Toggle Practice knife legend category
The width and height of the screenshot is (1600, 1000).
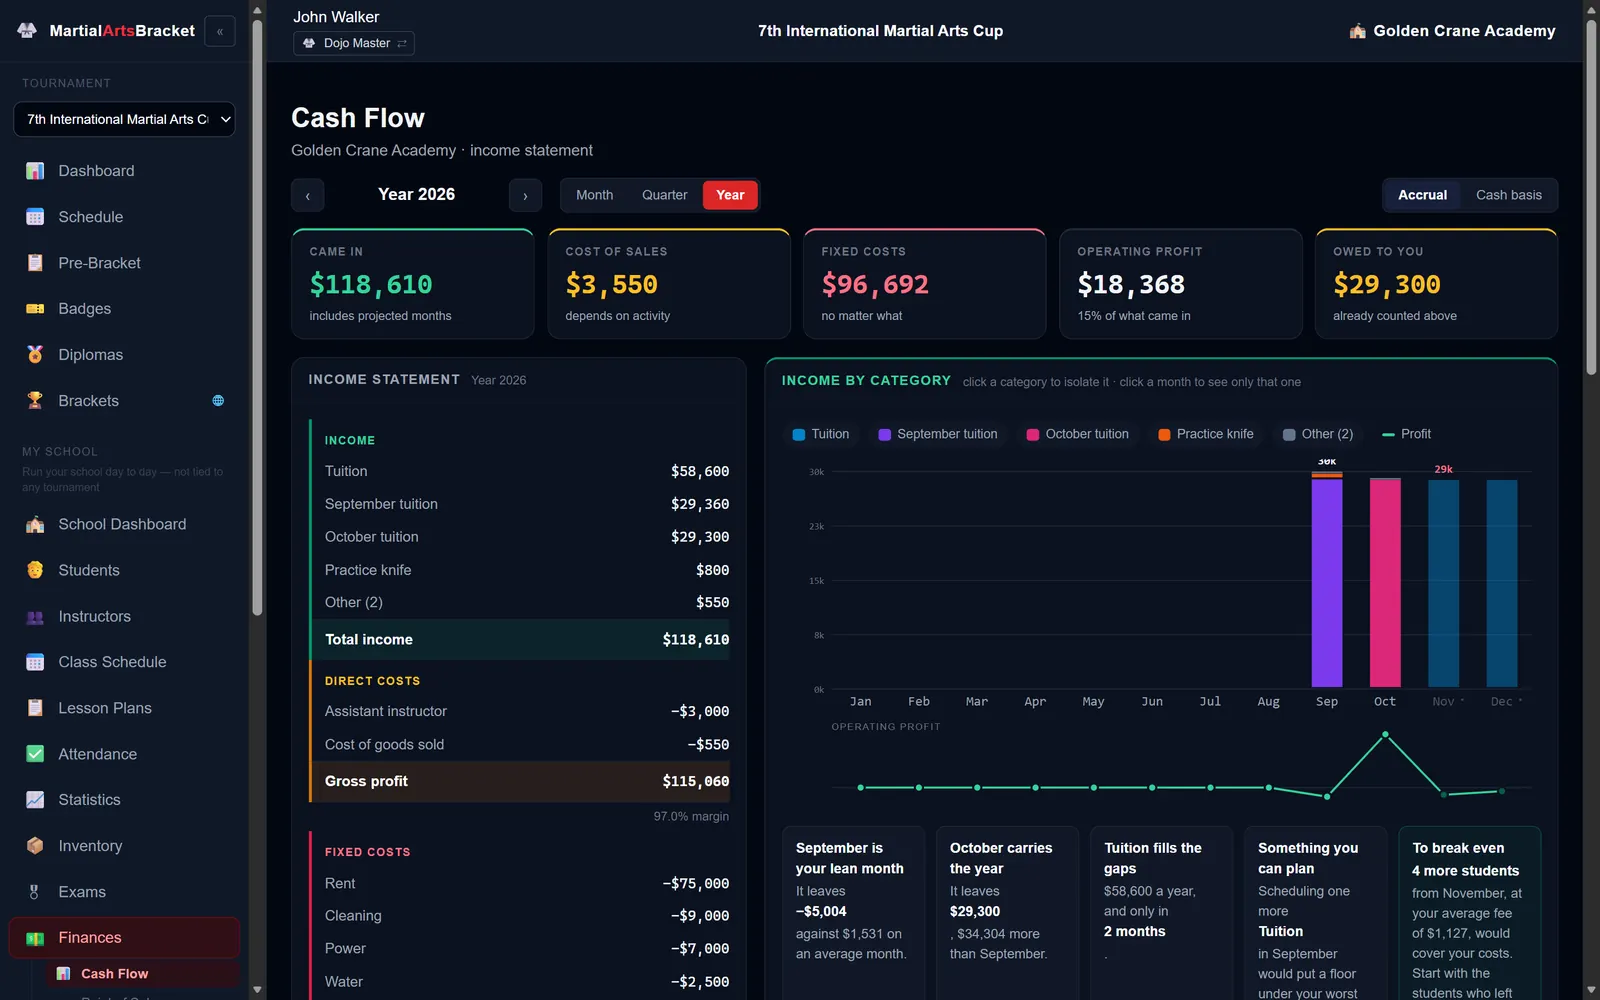click(1205, 434)
